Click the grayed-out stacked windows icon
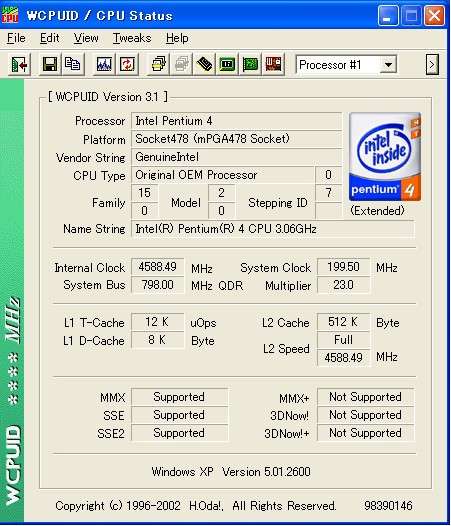 pos(182,64)
